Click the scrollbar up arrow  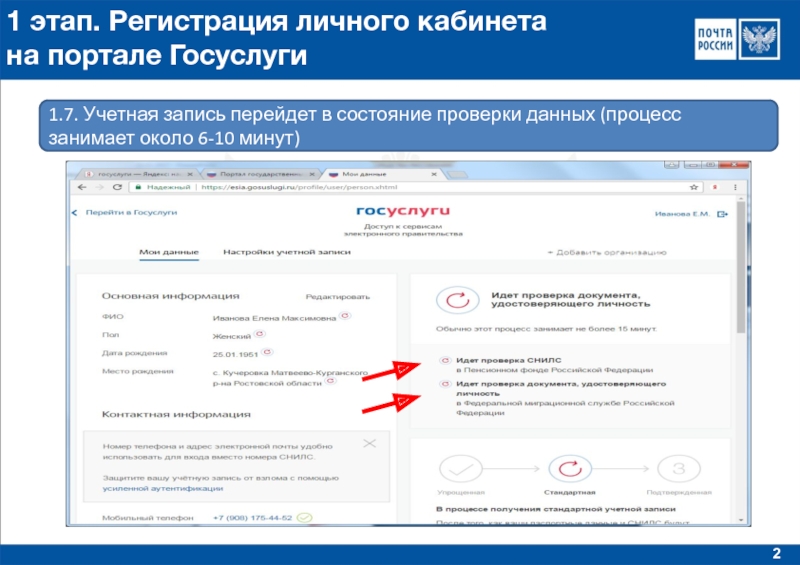(x=741, y=199)
